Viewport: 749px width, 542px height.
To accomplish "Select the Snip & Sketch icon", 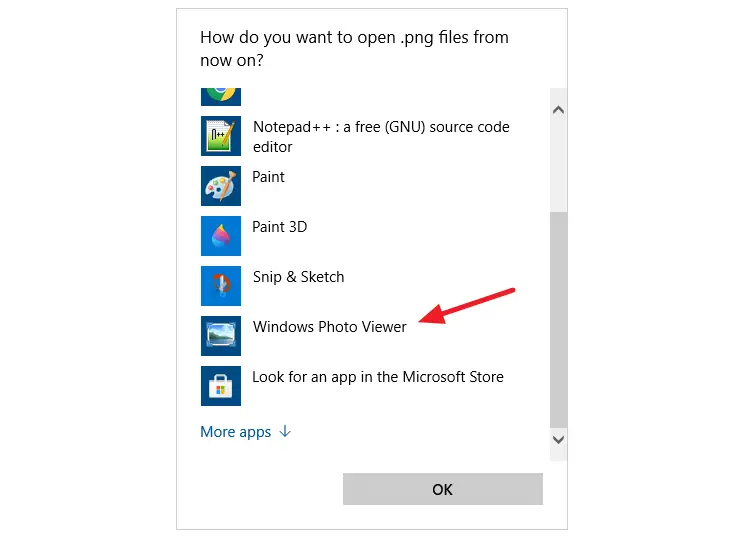I will [x=221, y=286].
